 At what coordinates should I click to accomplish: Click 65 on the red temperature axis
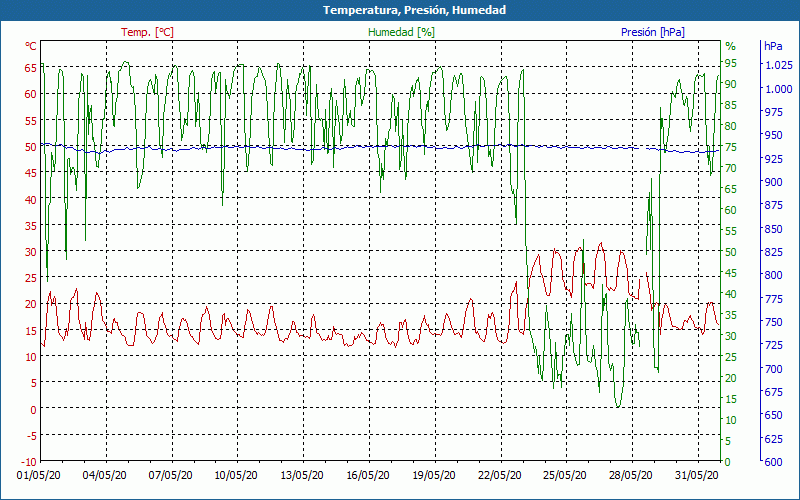(x=31, y=67)
